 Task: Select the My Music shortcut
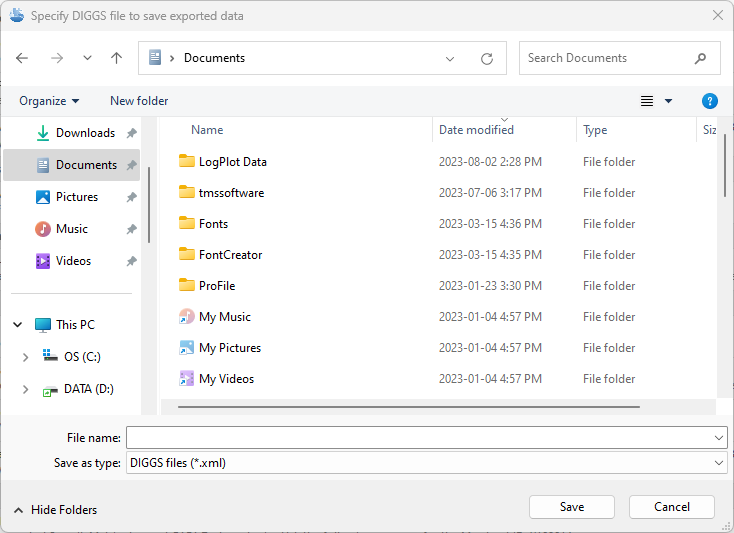(224, 317)
